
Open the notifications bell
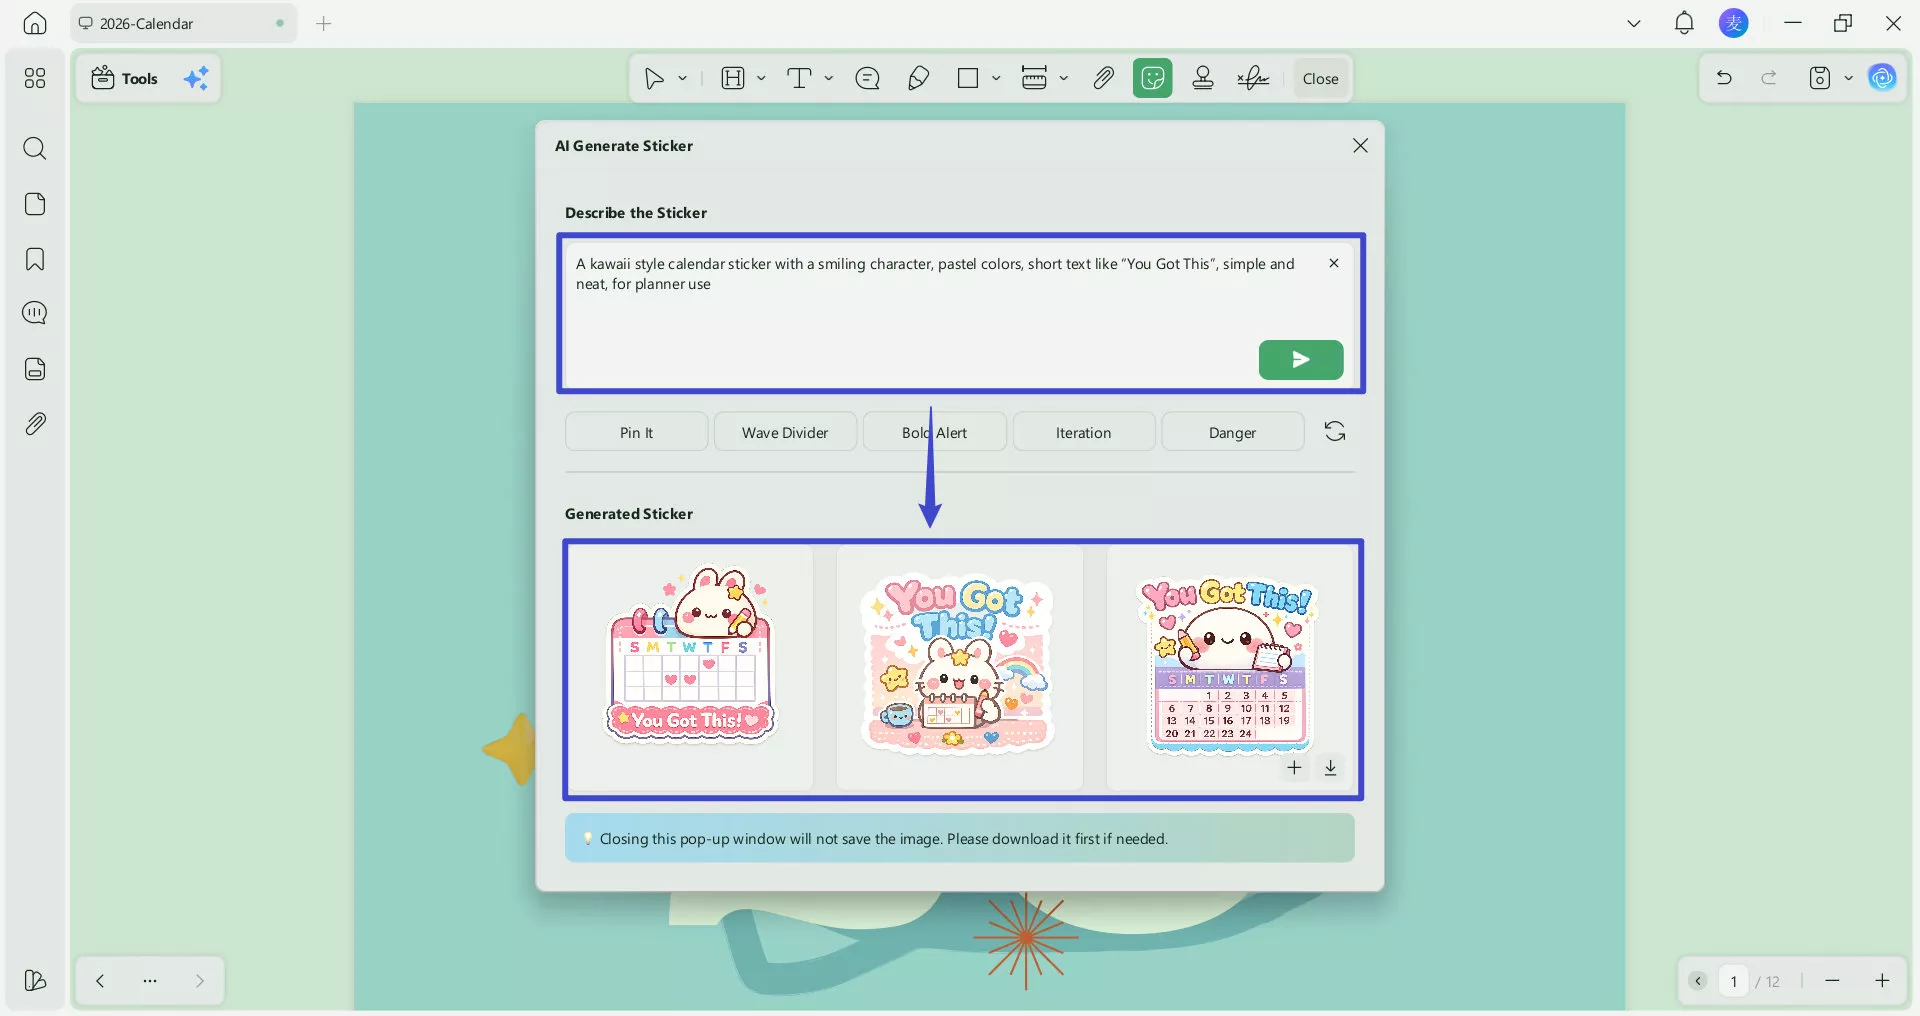1684,23
